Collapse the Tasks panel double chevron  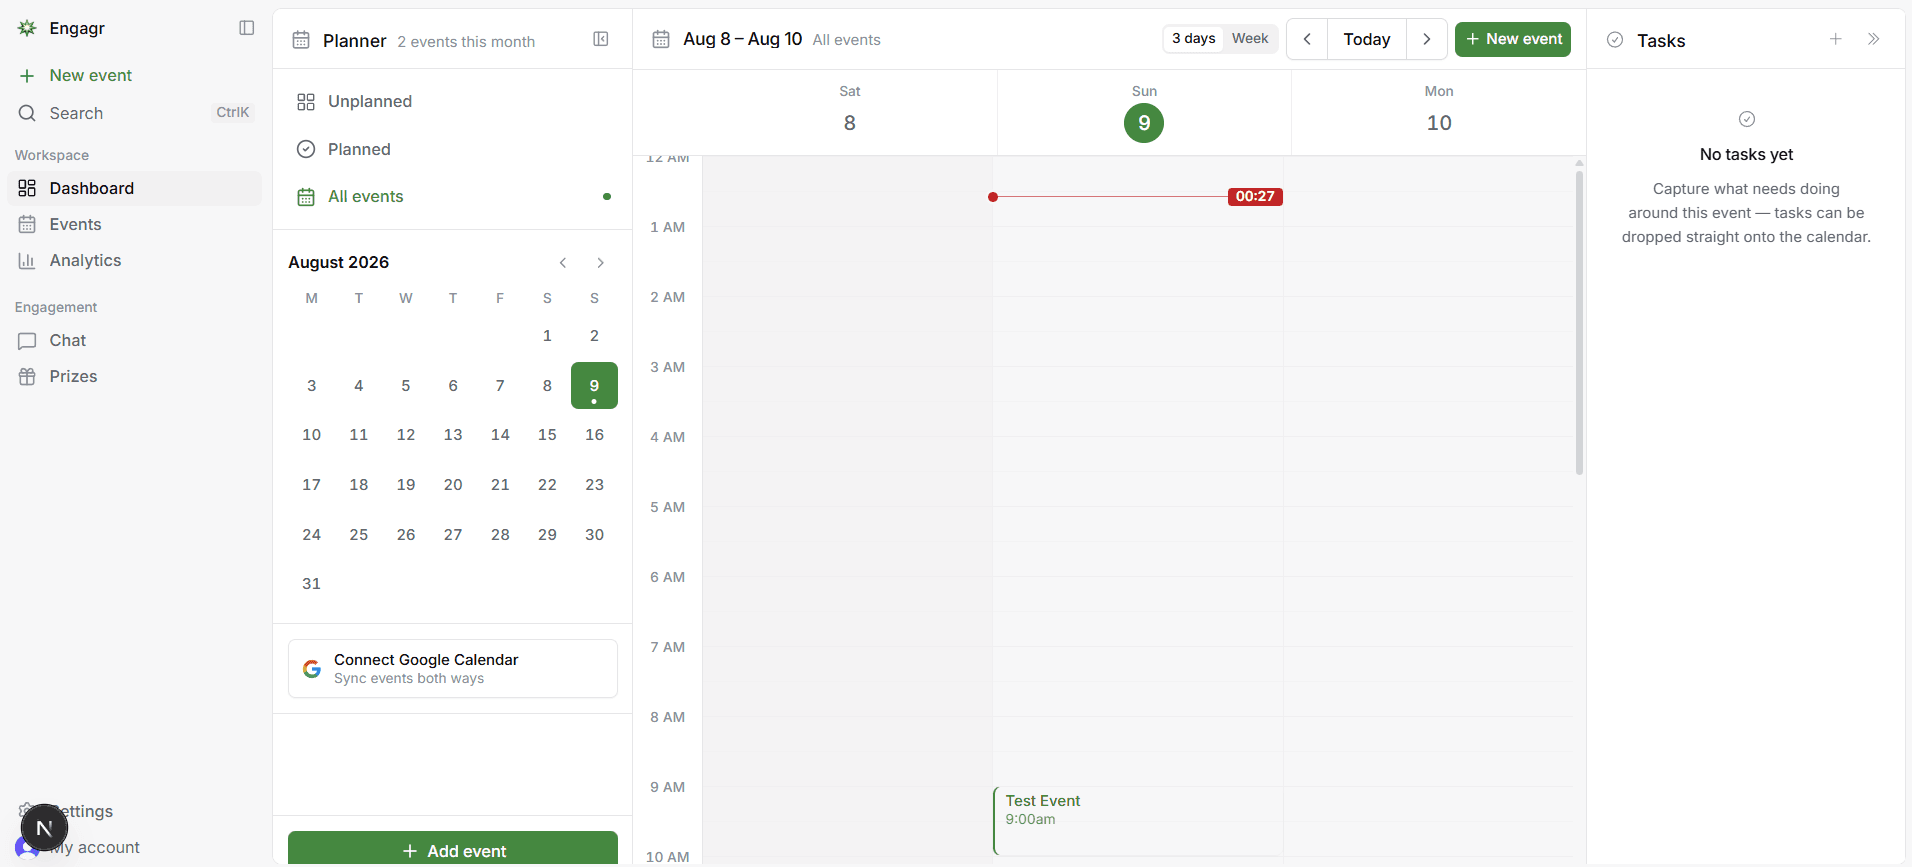pos(1874,39)
